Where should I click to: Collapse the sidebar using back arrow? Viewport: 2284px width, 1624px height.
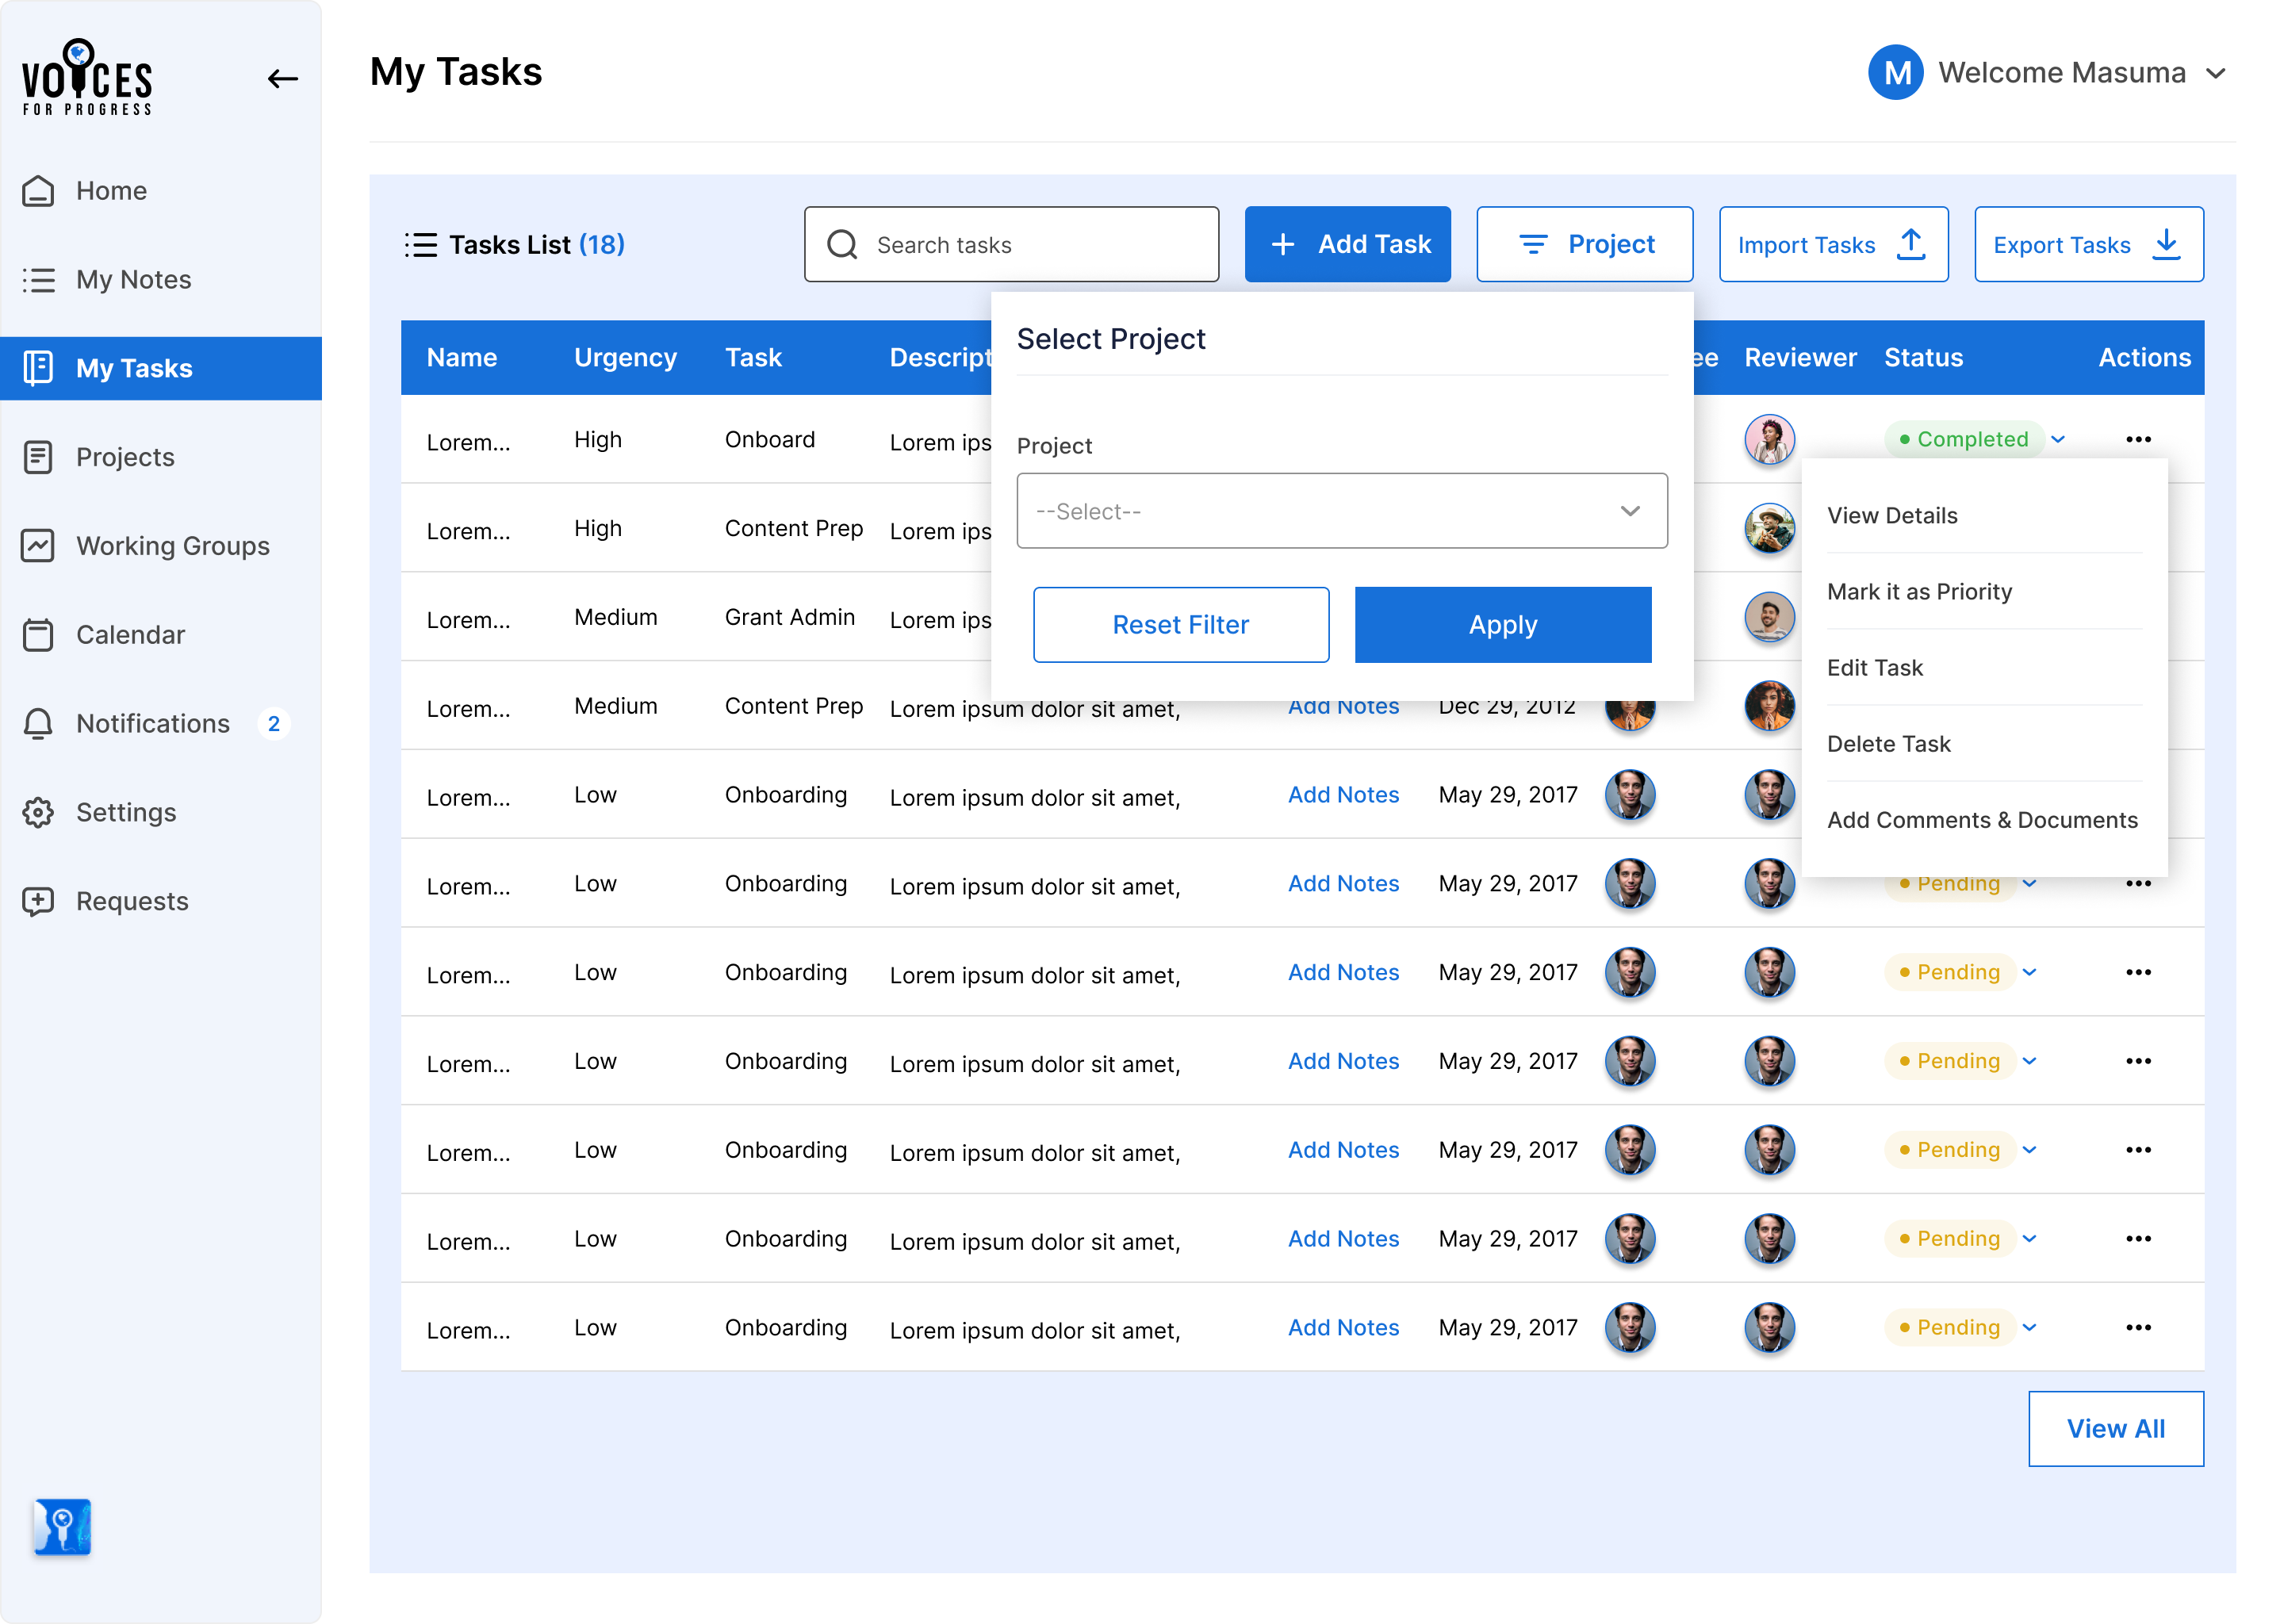pyautogui.click(x=283, y=78)
